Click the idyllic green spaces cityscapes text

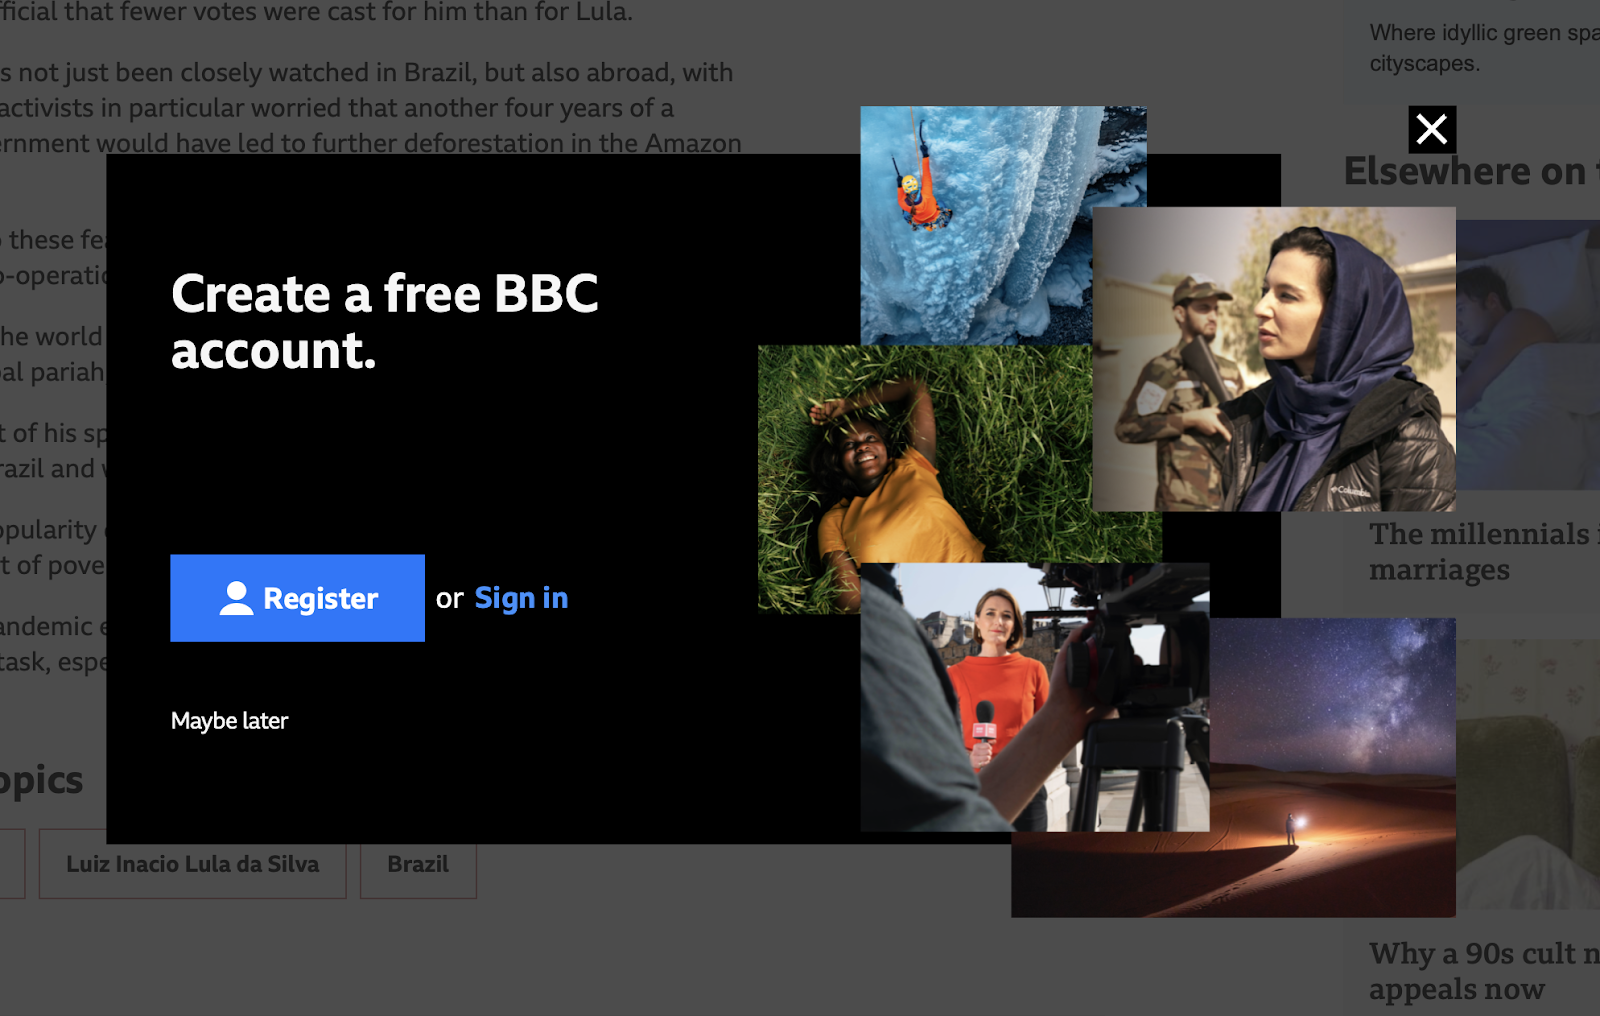[1484, 48]
